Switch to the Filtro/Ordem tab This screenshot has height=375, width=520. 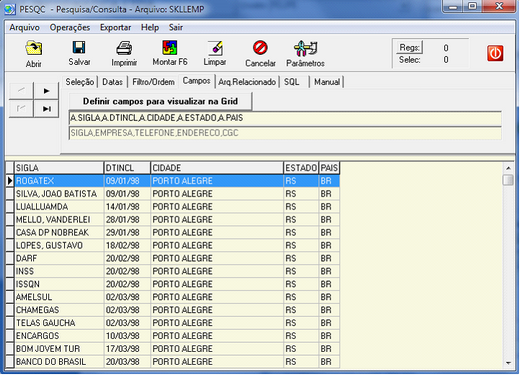[x=153, y=82]
